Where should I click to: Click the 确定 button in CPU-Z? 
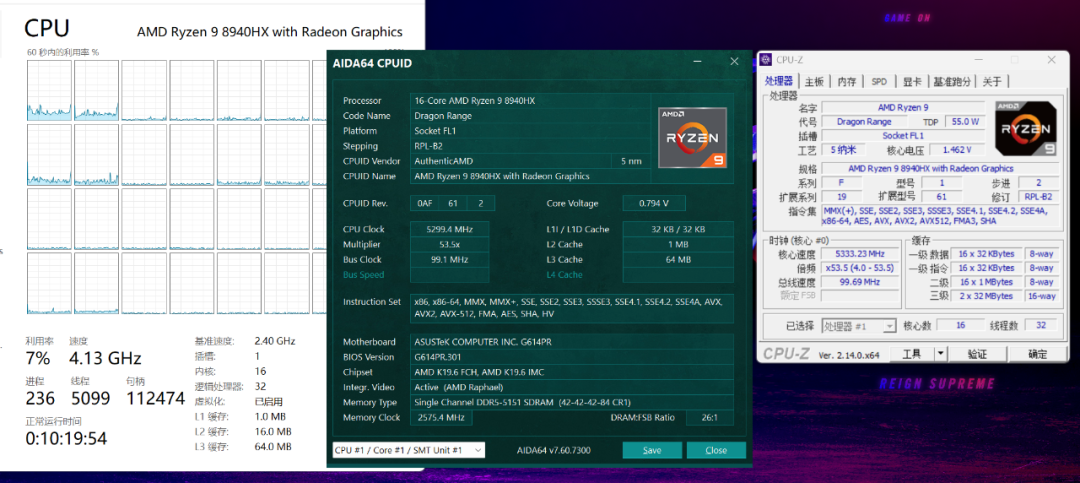[1037, 354]
